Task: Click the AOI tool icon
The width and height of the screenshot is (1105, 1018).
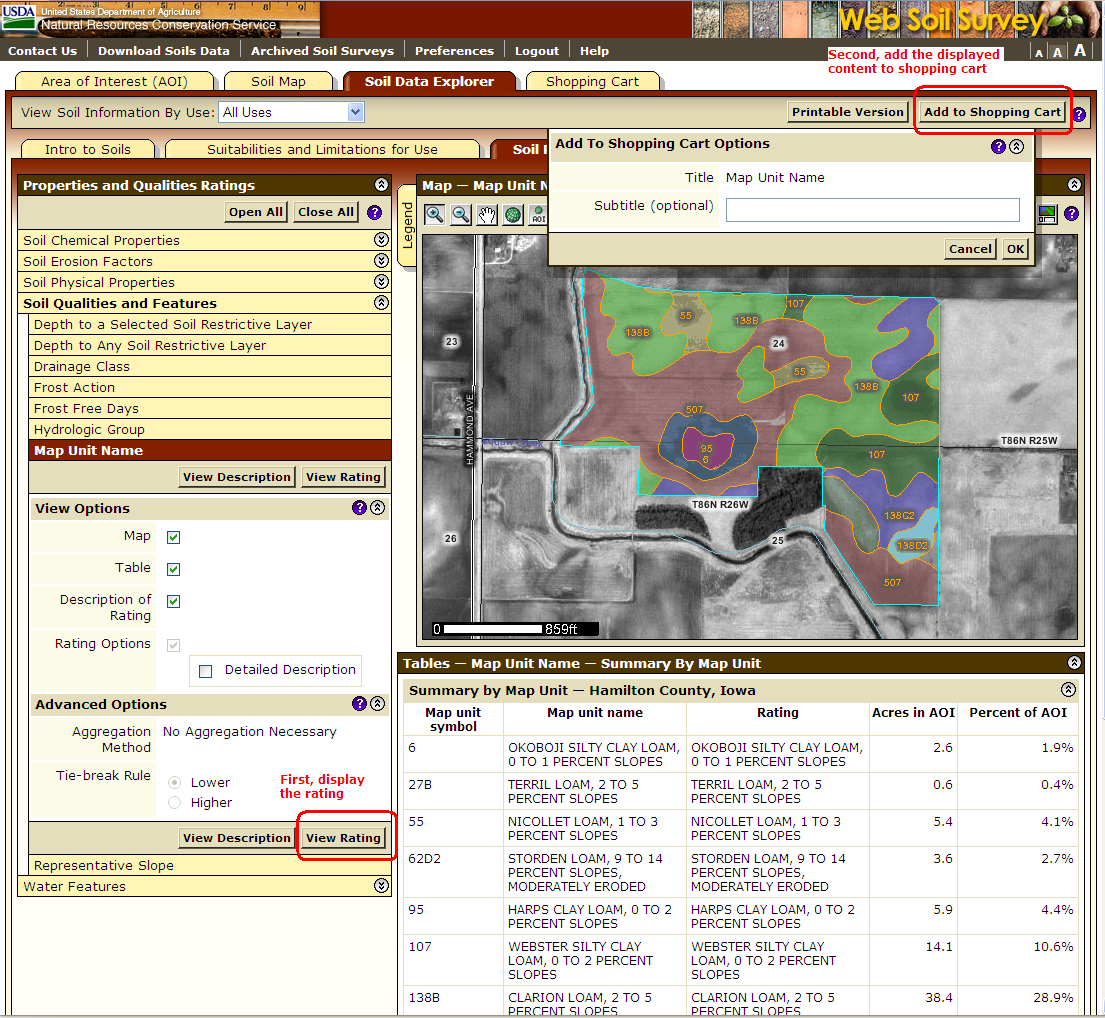Action: [x=538, y=215]
